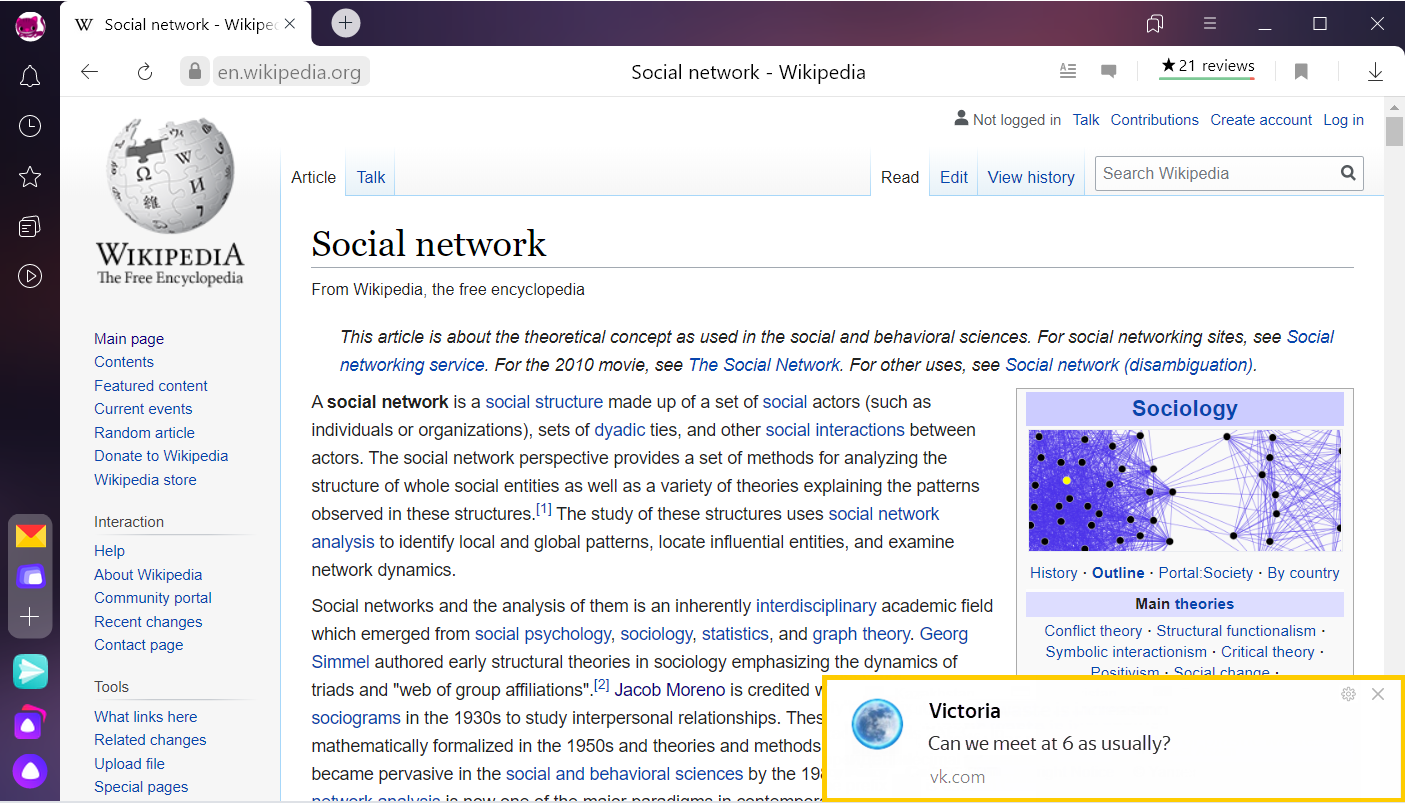The height and width of the screenshot is (803, 1405).
Task: Enable reader mode icon in address bar
Action: [x=1068, y=71]
